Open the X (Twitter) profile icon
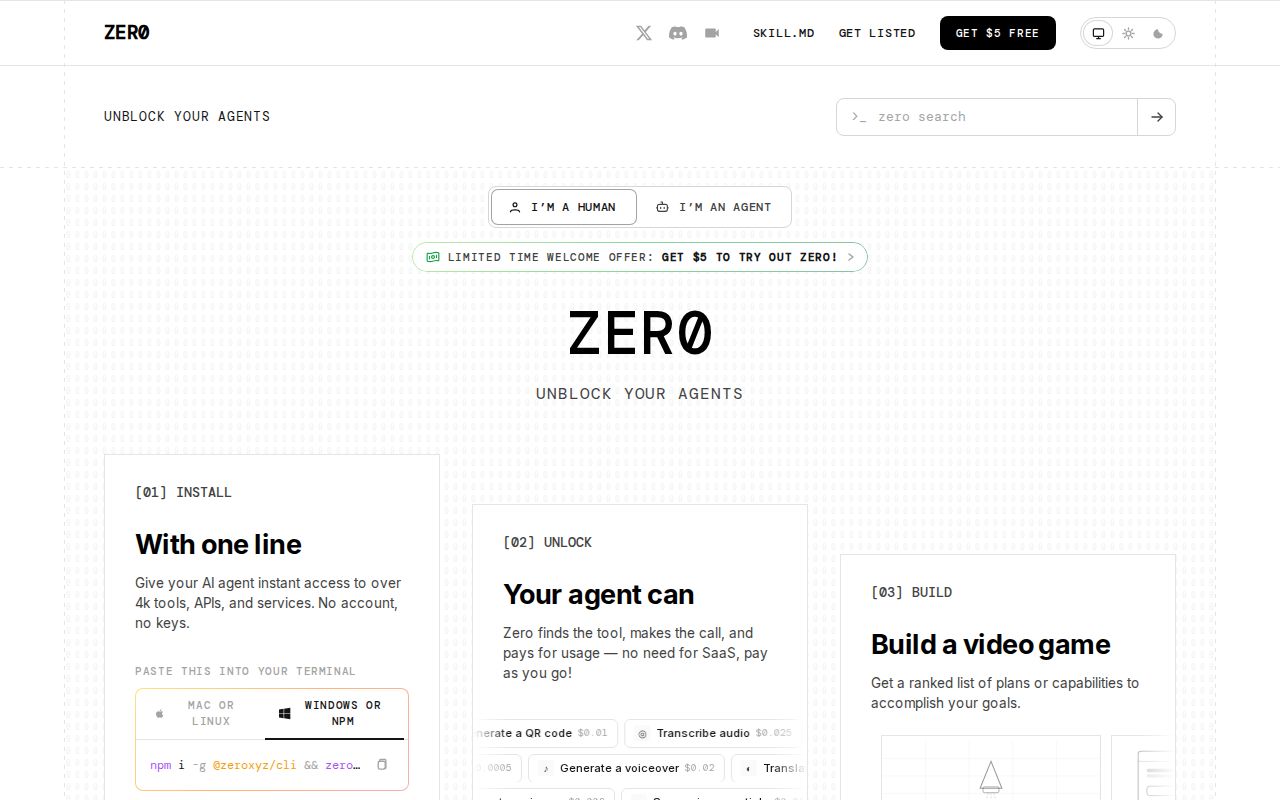Screen dimensions: 1280x800 pos(644,33)
